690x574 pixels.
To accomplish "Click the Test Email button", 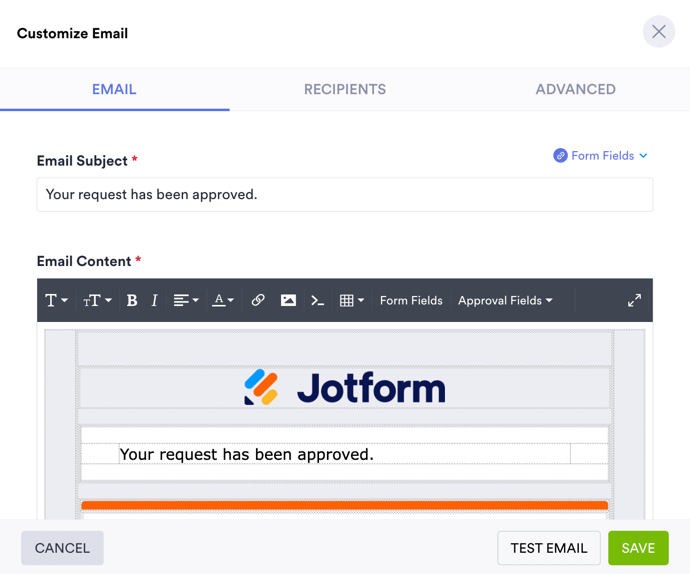I will (x=549, y=548).
